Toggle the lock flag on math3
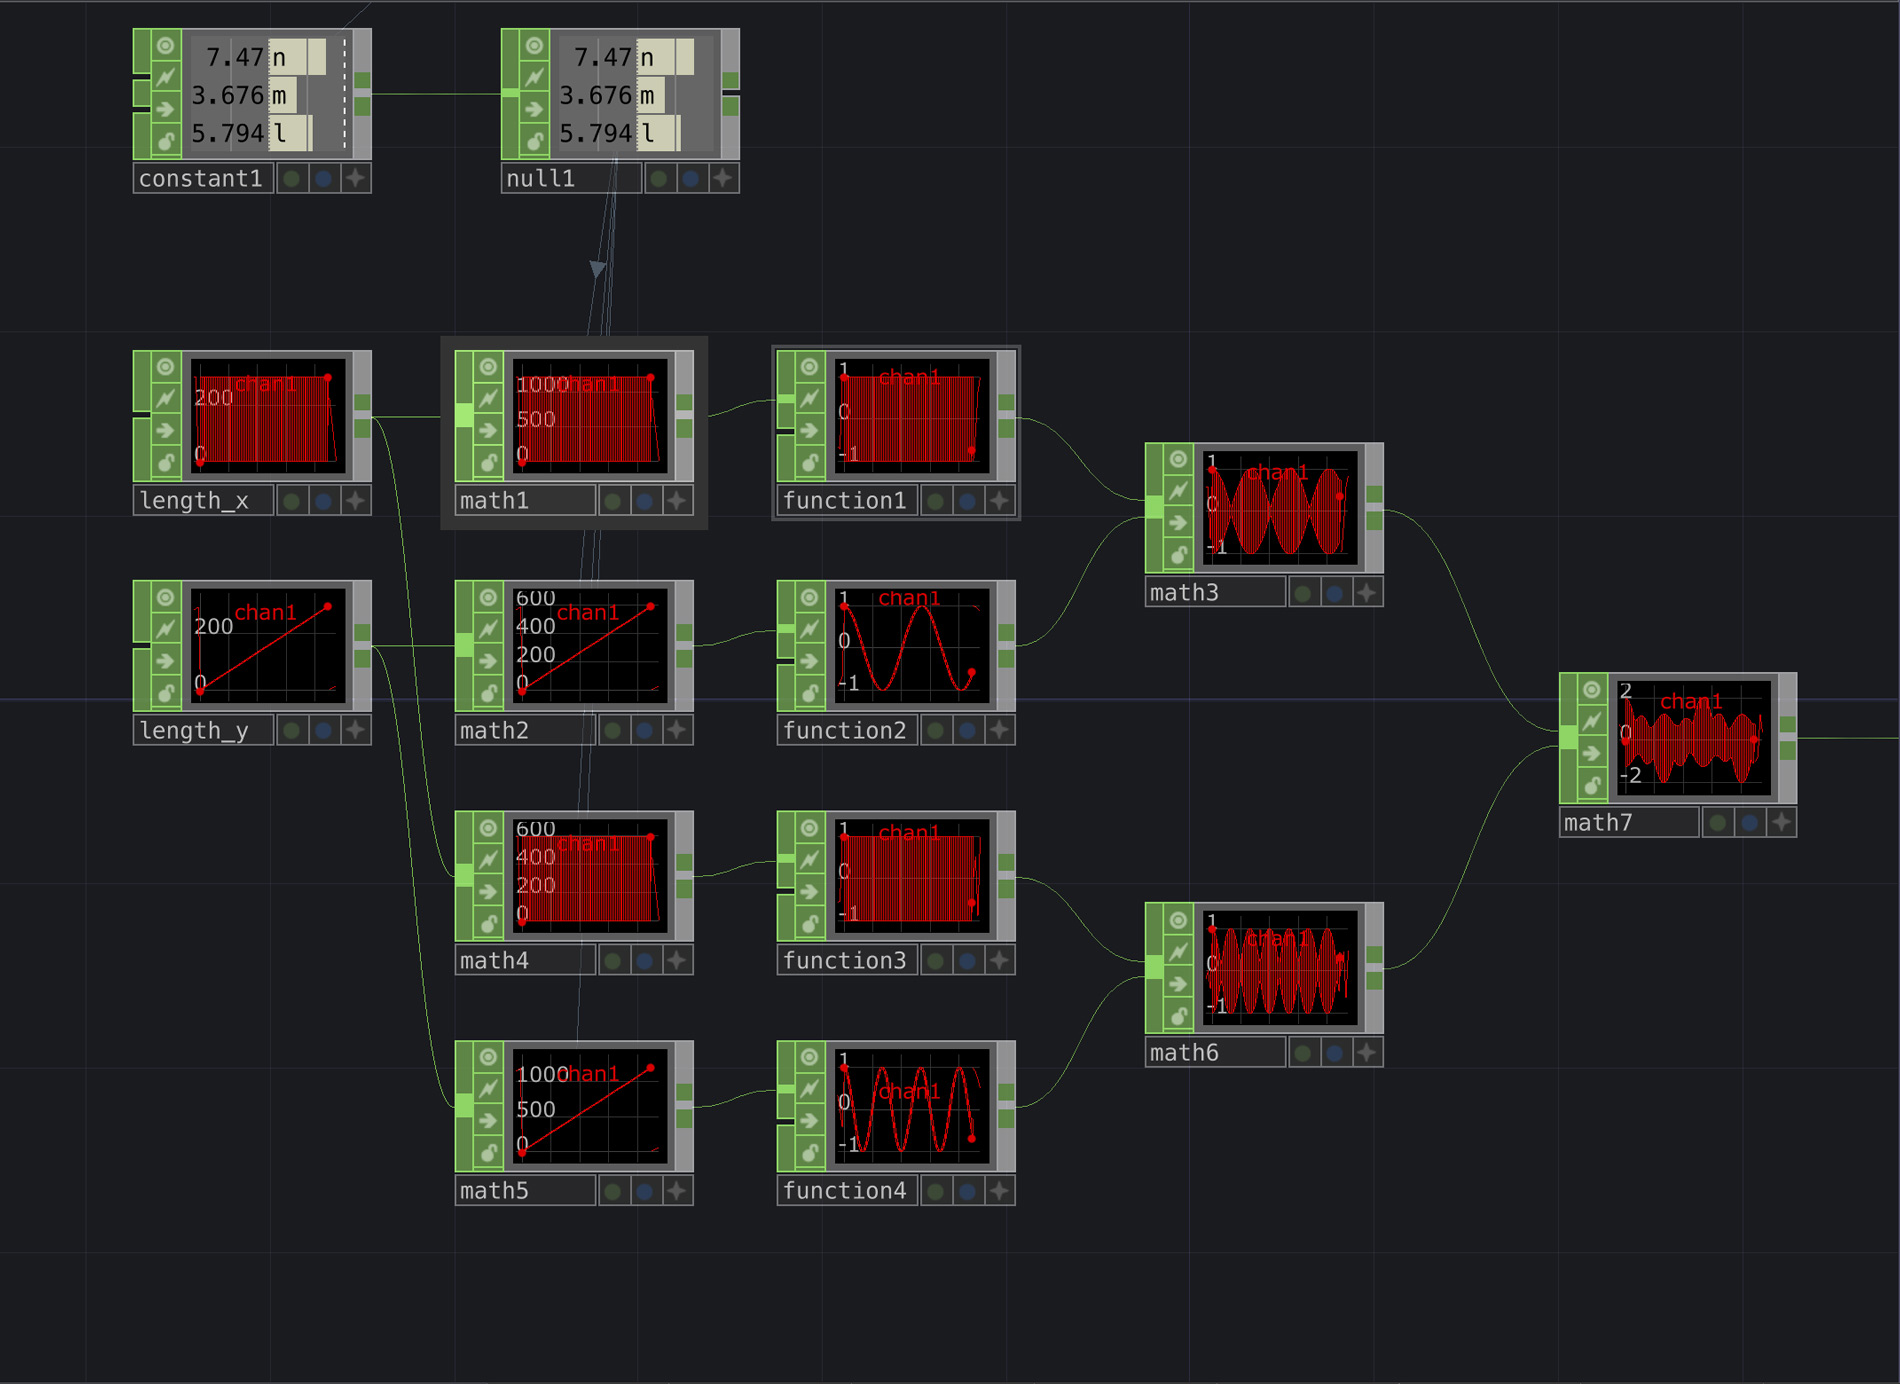This screenshot has width=1900, height=1384. click(x=1178, y=555)
